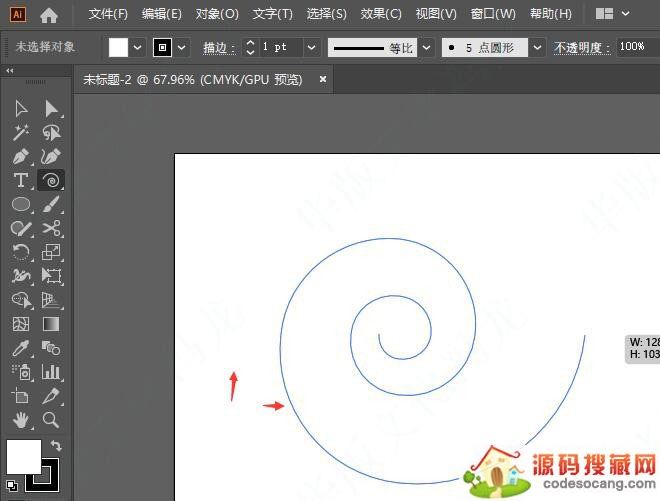Click the large white fill color swatch
660x501 pixels.
24,456
